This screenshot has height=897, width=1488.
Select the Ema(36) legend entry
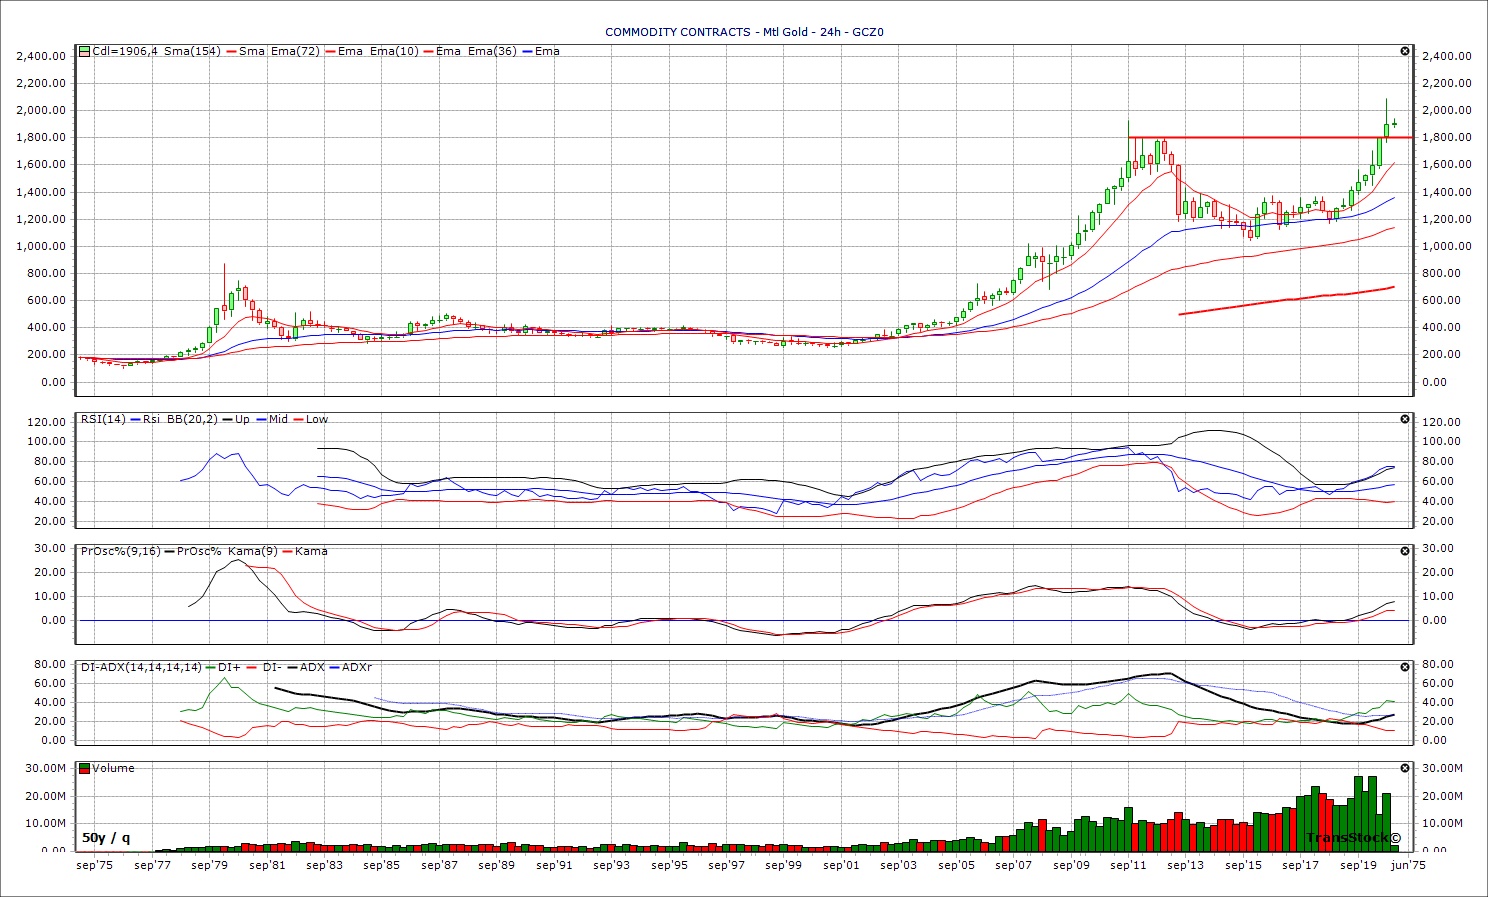tap(492, 51)
